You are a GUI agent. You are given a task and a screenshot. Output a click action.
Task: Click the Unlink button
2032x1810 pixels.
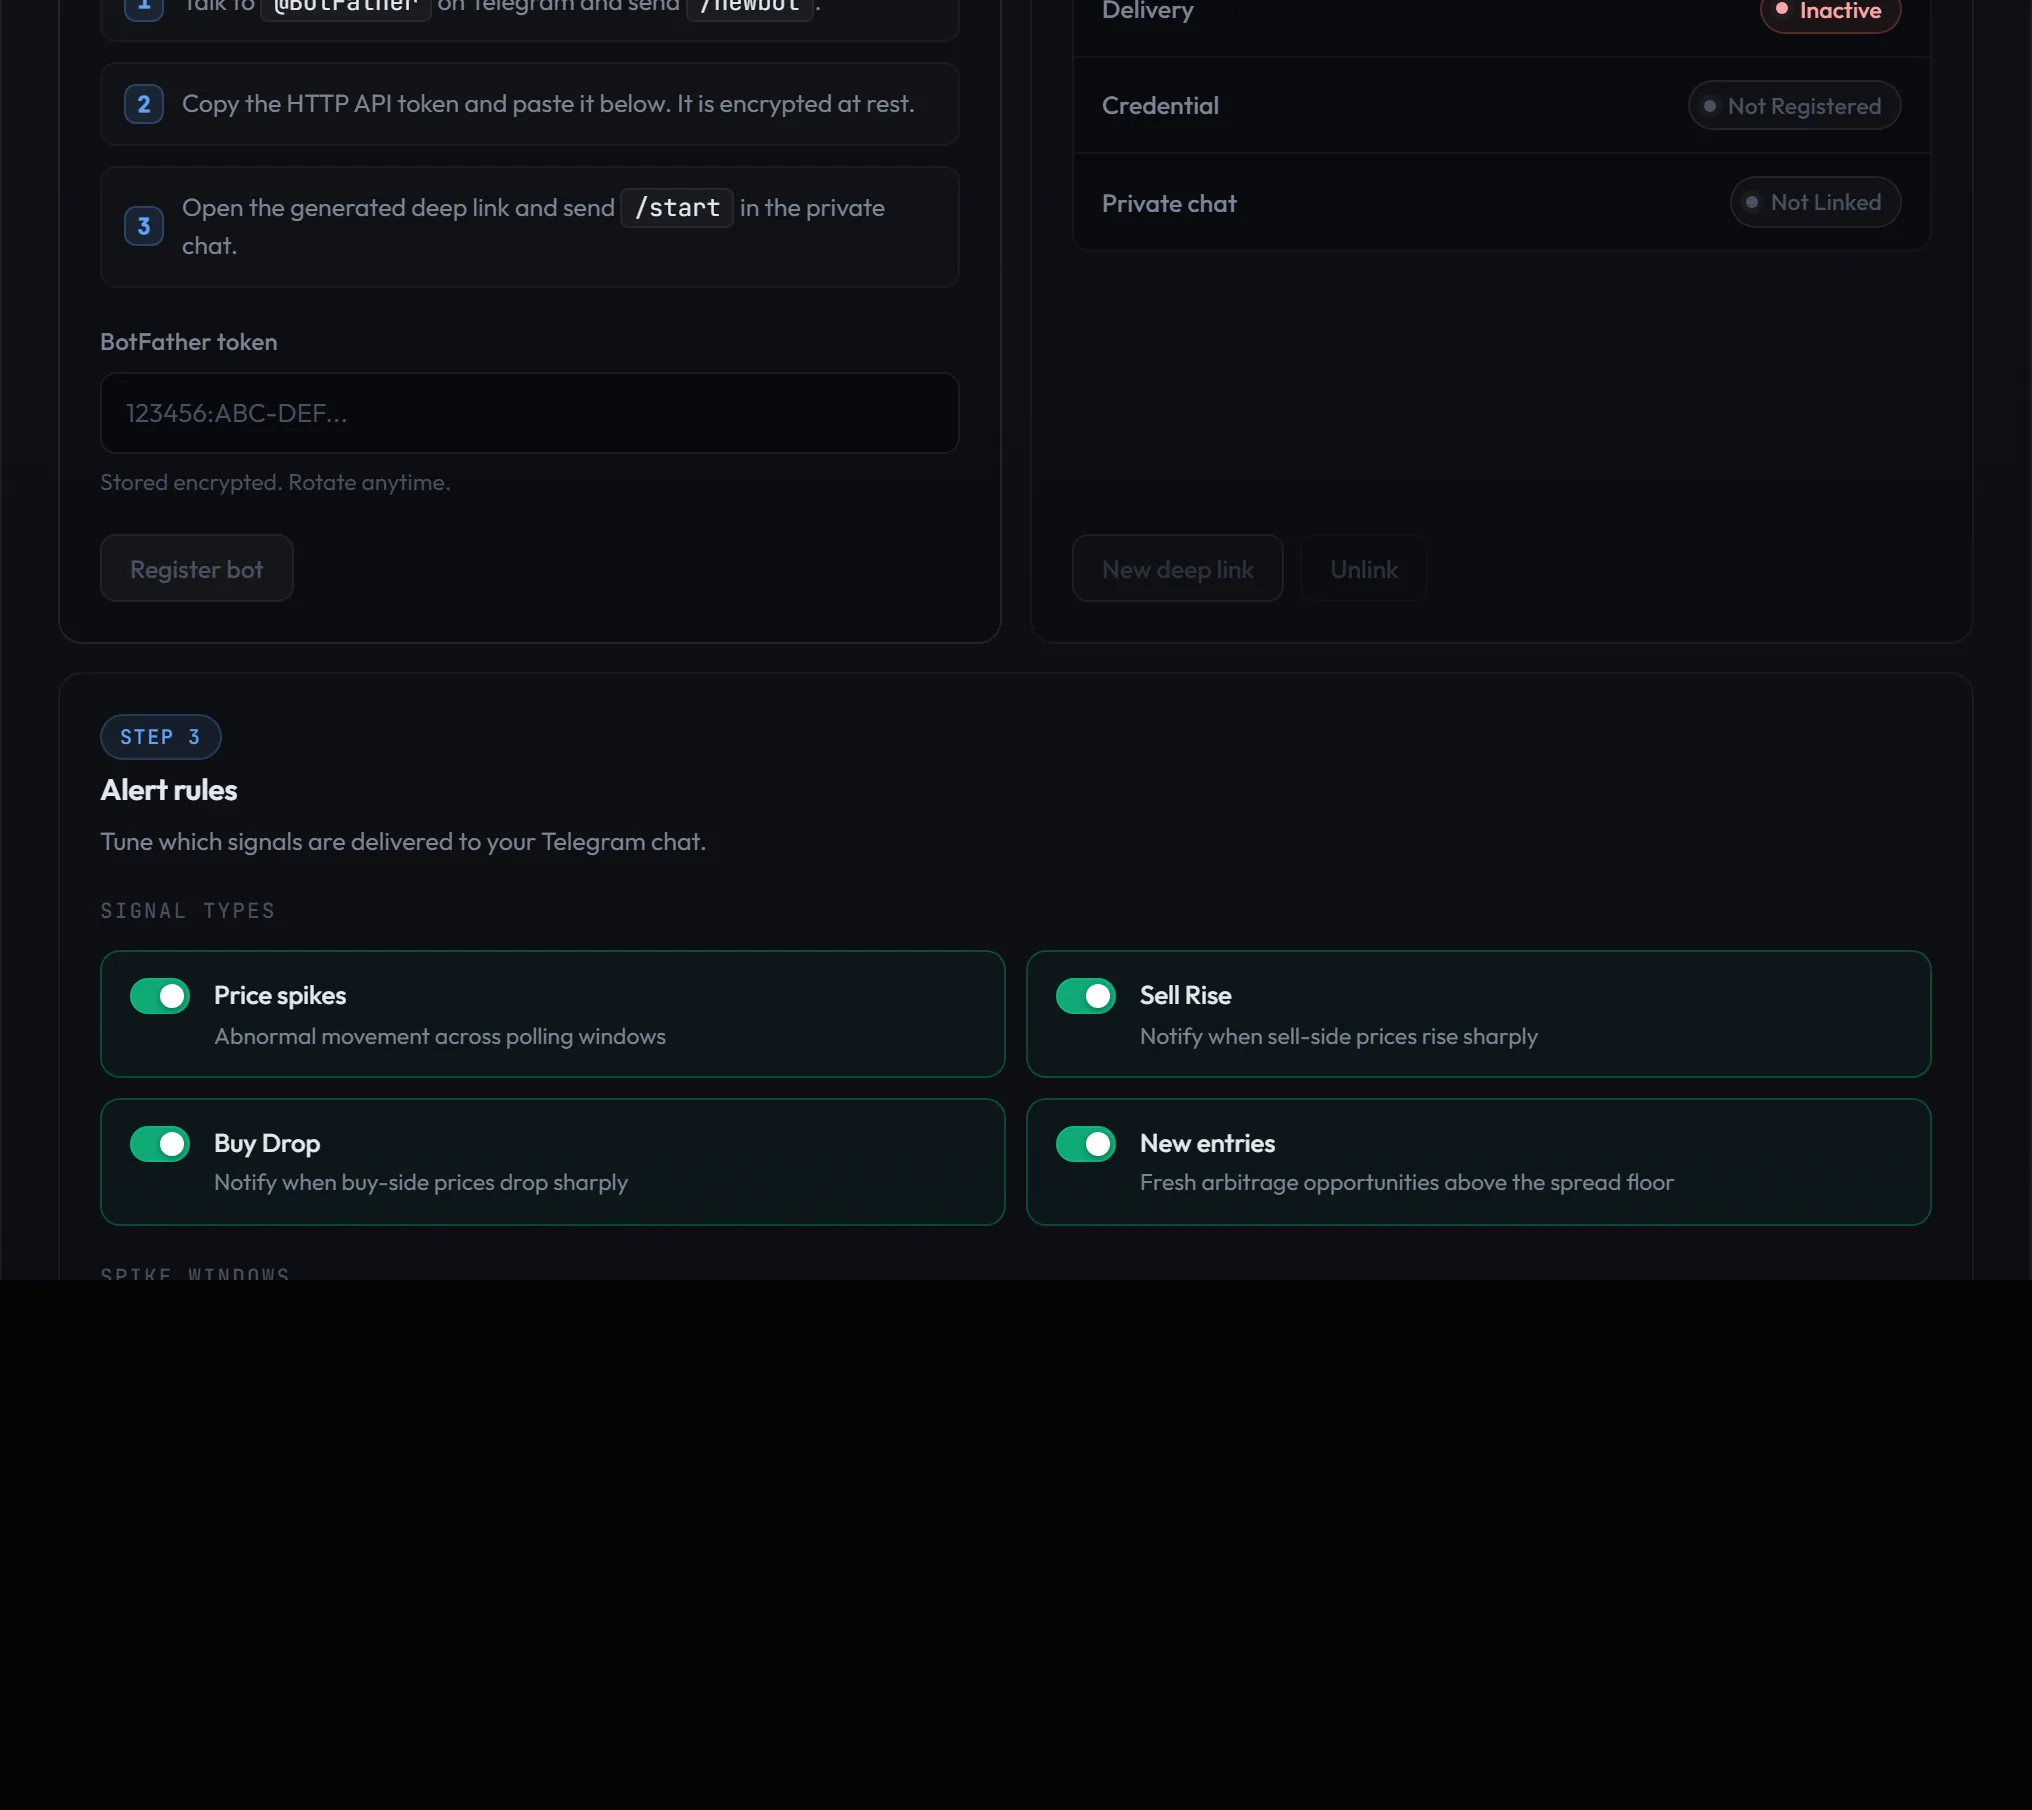1364,569
